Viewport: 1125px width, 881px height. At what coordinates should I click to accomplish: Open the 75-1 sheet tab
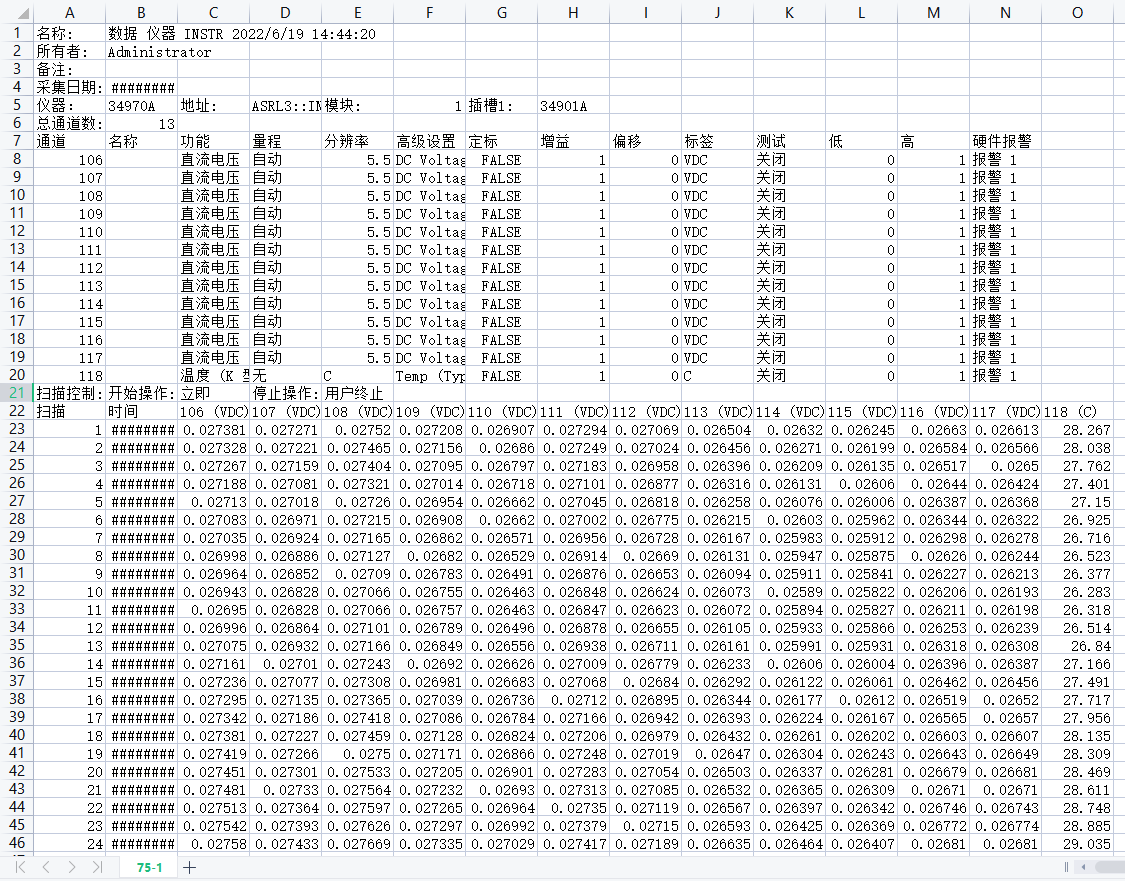(x=149, y=867)
